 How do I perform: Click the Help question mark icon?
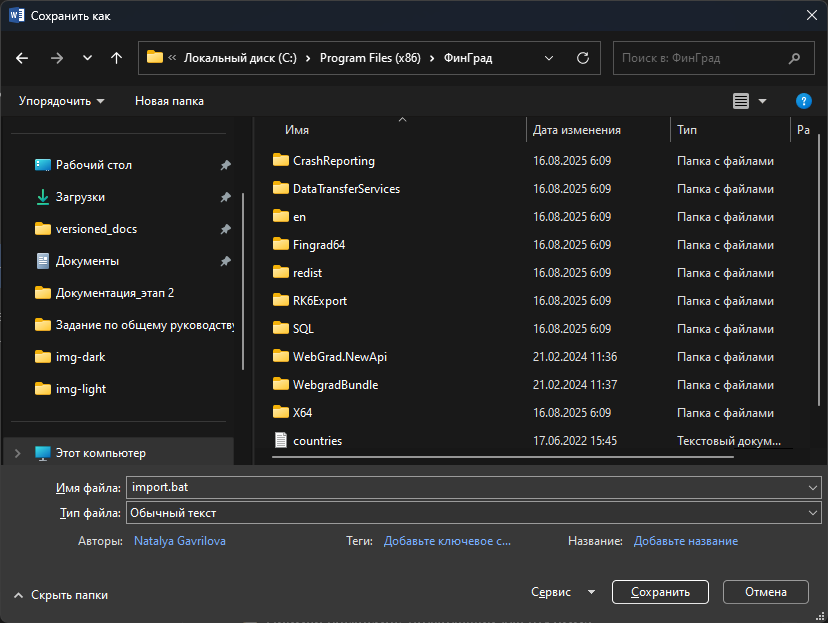[803, 101]
